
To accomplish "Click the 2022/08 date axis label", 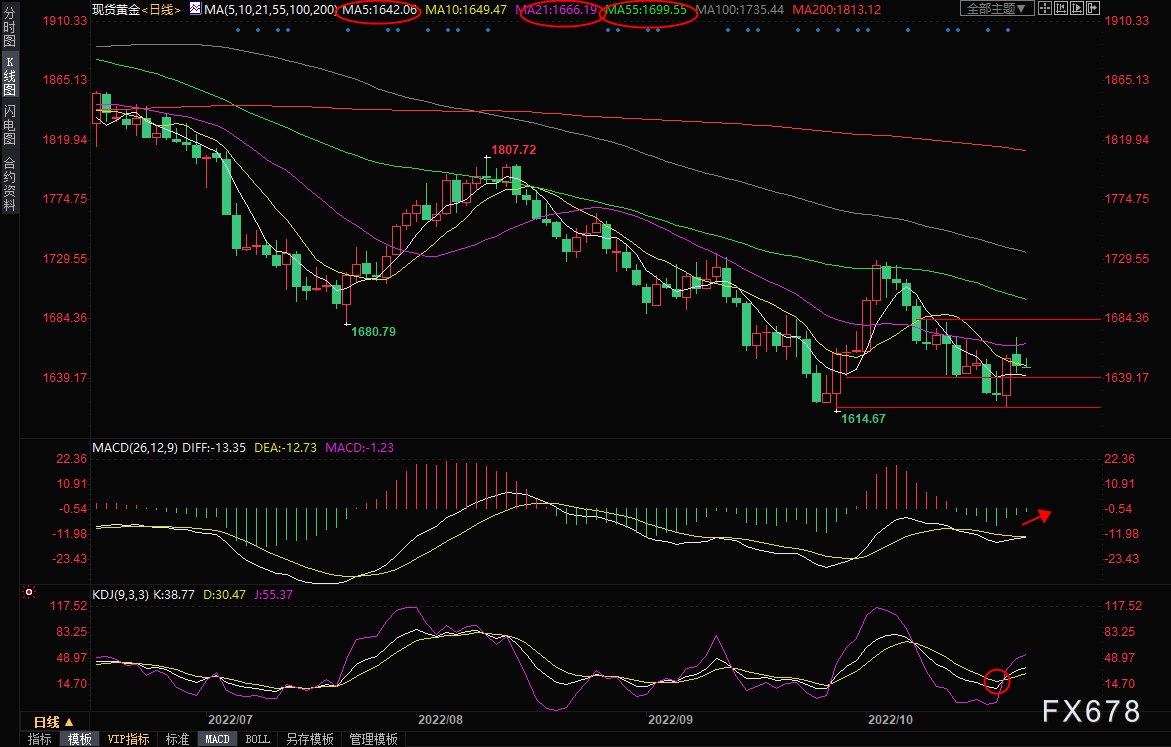I will click(x=441, y=719).
